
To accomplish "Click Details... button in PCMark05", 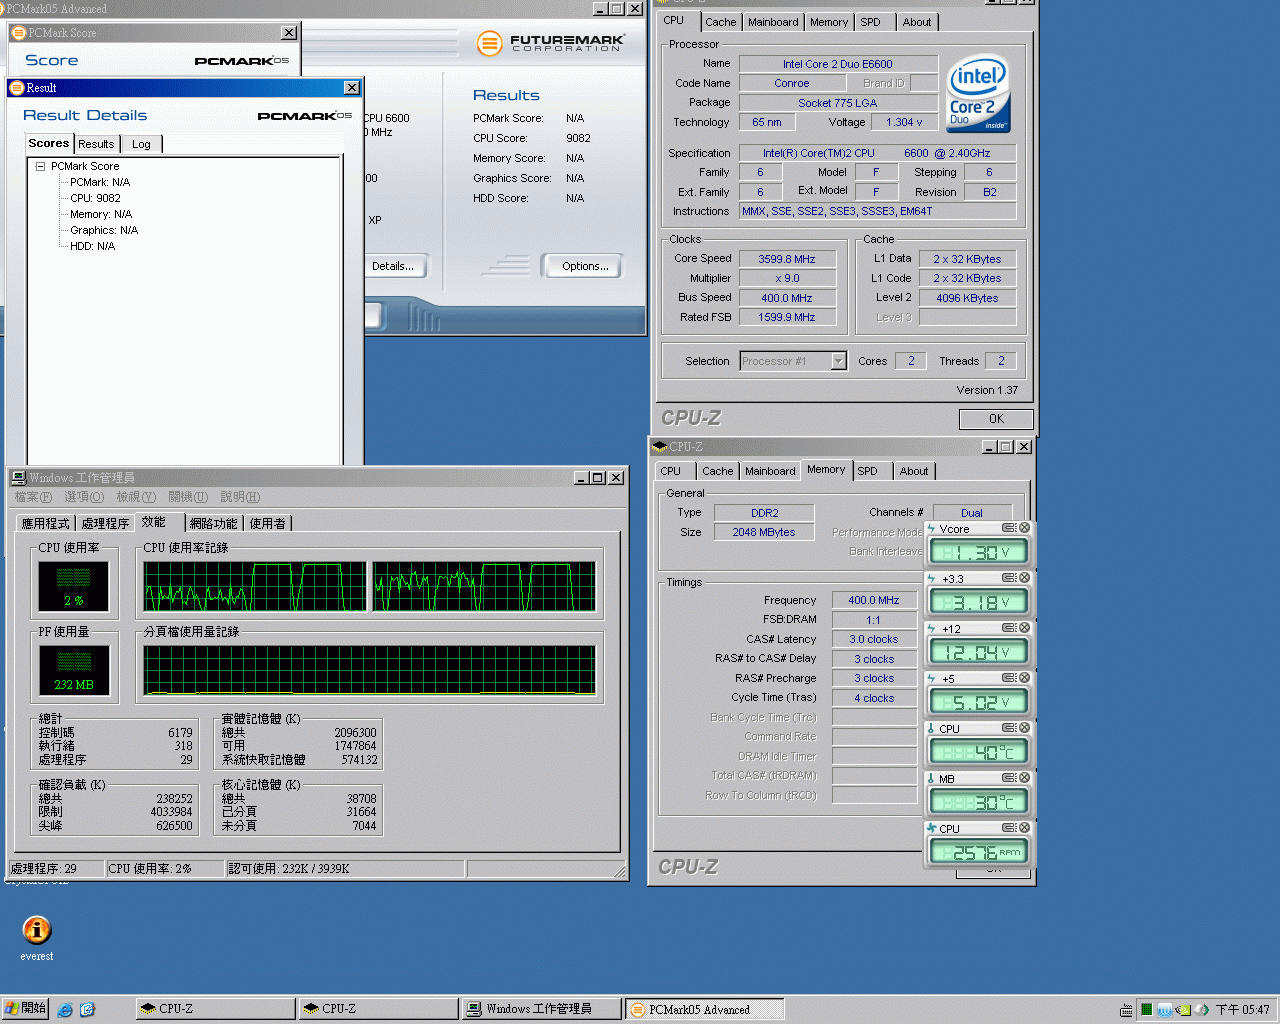I will click(392, 266).
